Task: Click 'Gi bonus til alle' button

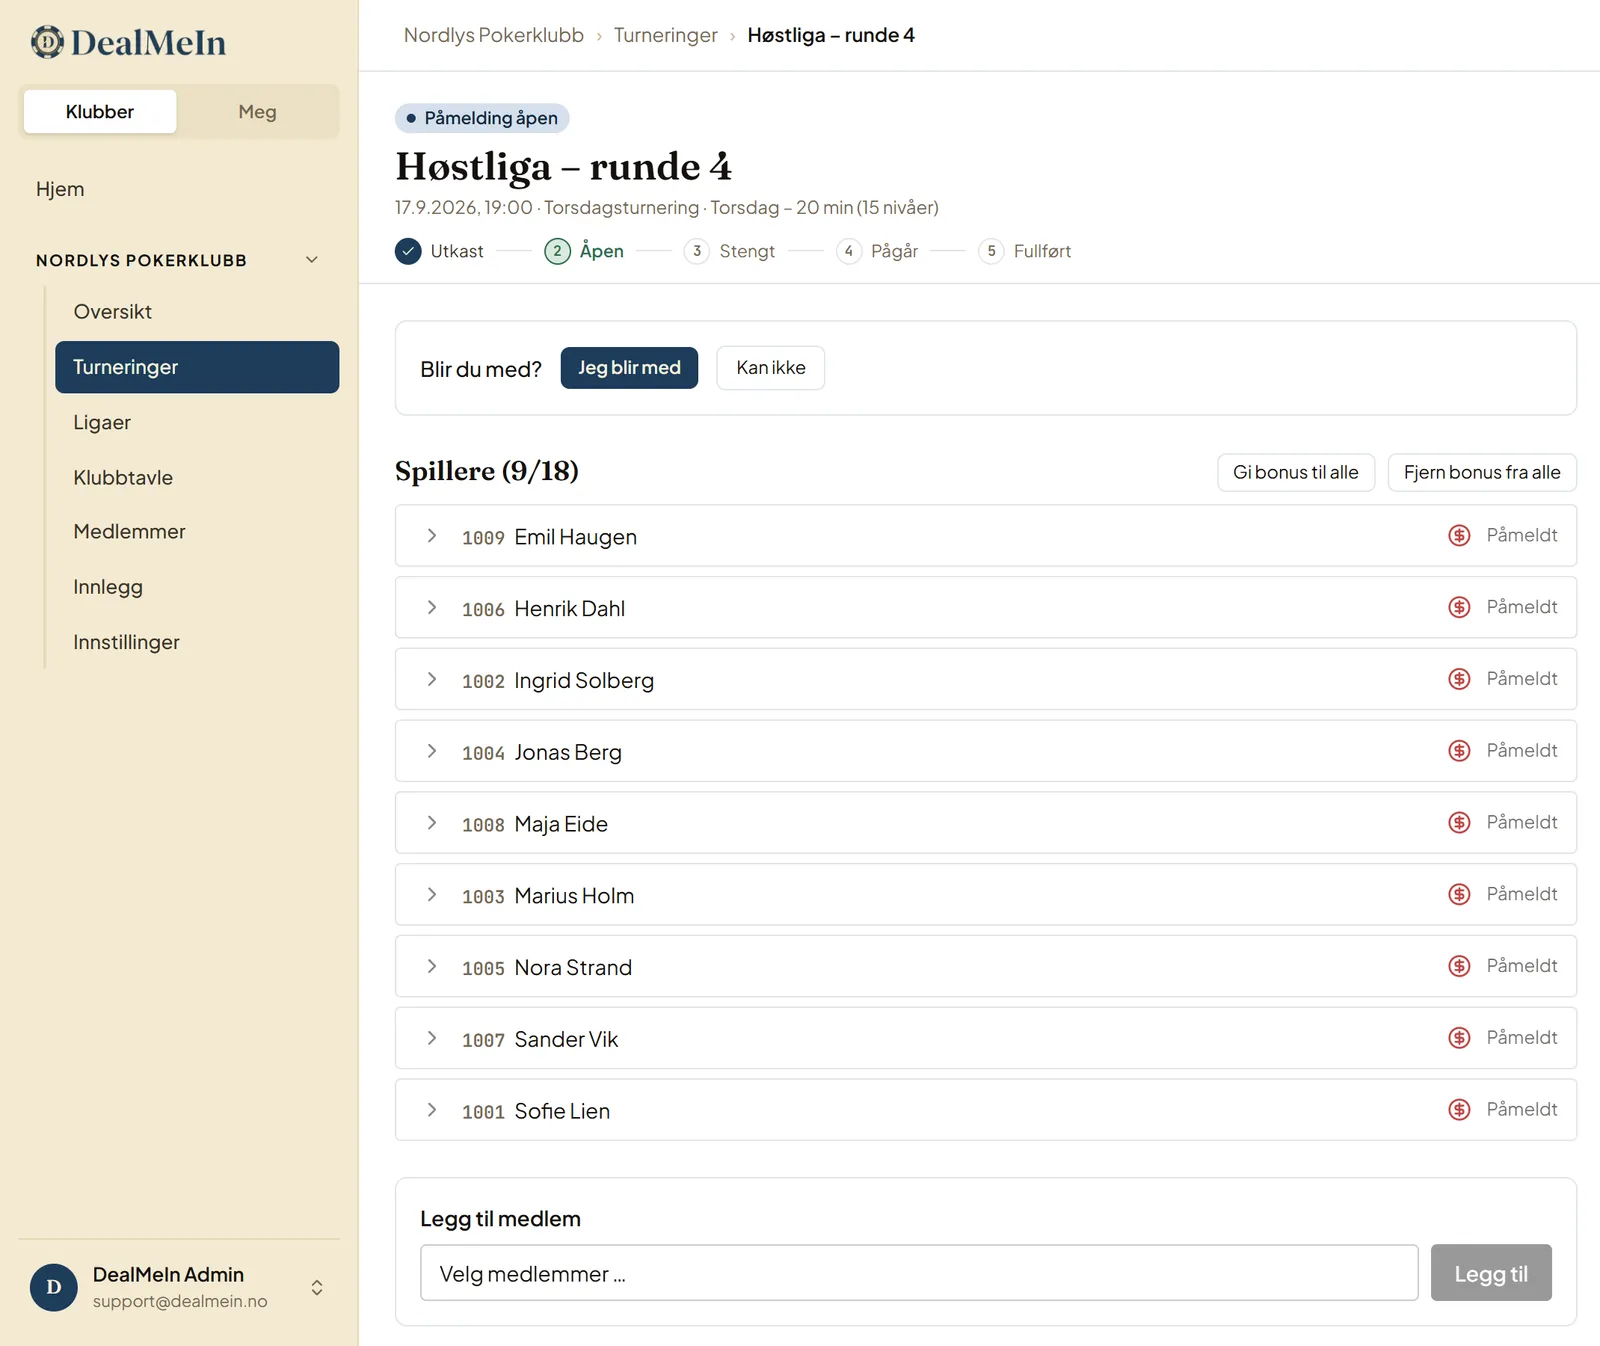Action: pyautogui.click(x=1296, y=472)
